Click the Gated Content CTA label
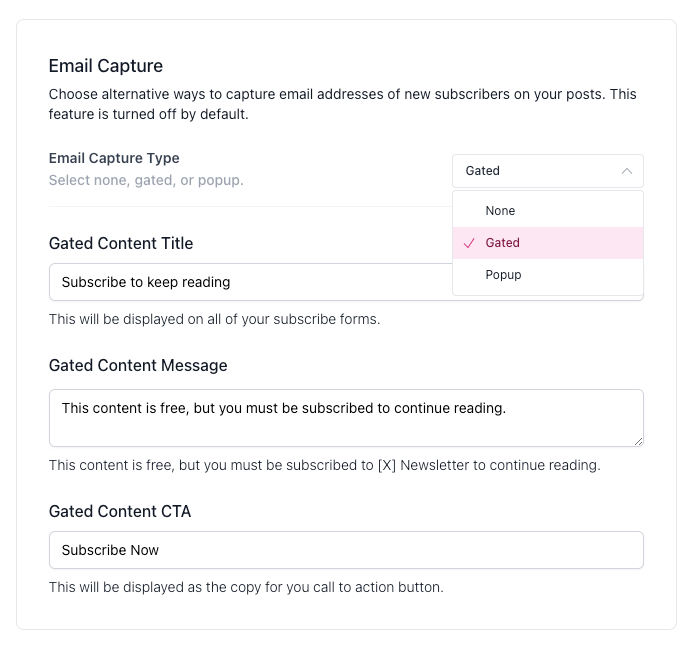 [120, 511]
